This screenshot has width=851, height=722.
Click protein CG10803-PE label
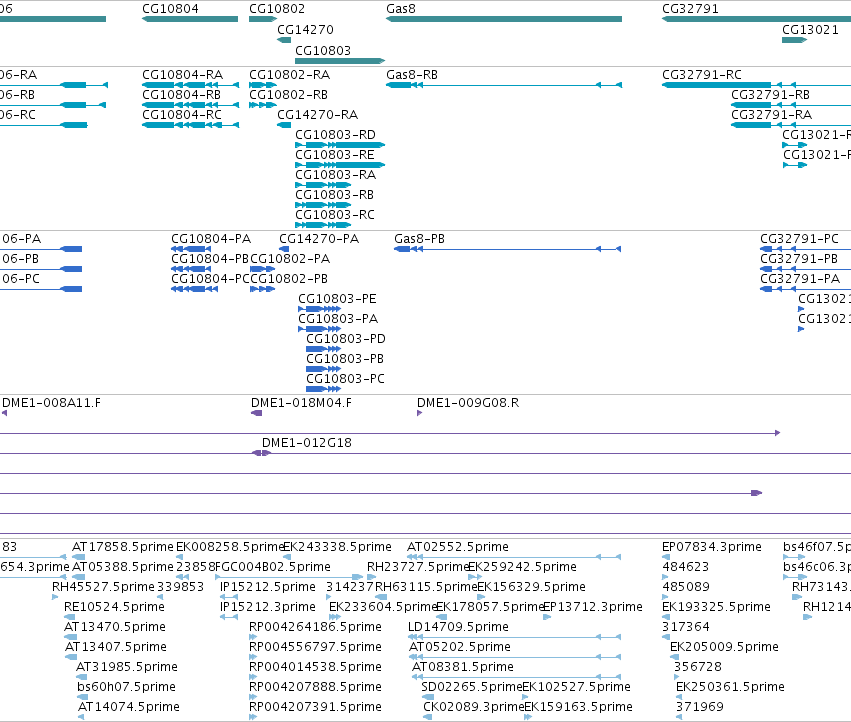click(x=337, y=299)
